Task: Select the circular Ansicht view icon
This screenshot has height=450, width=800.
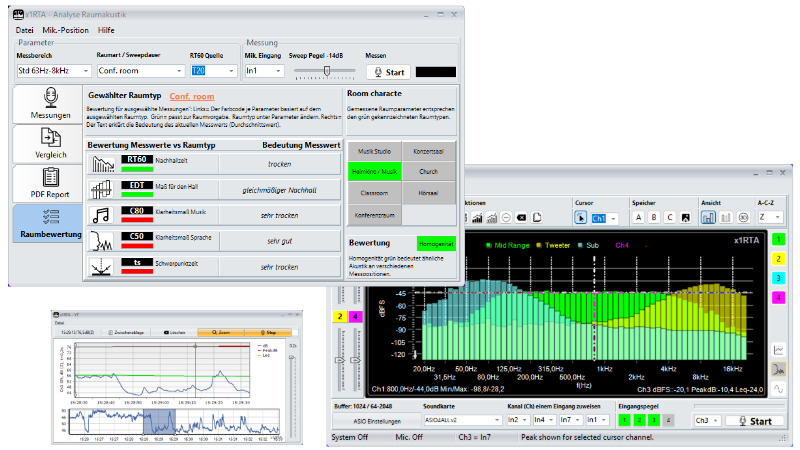Action: tap(743, 218)
